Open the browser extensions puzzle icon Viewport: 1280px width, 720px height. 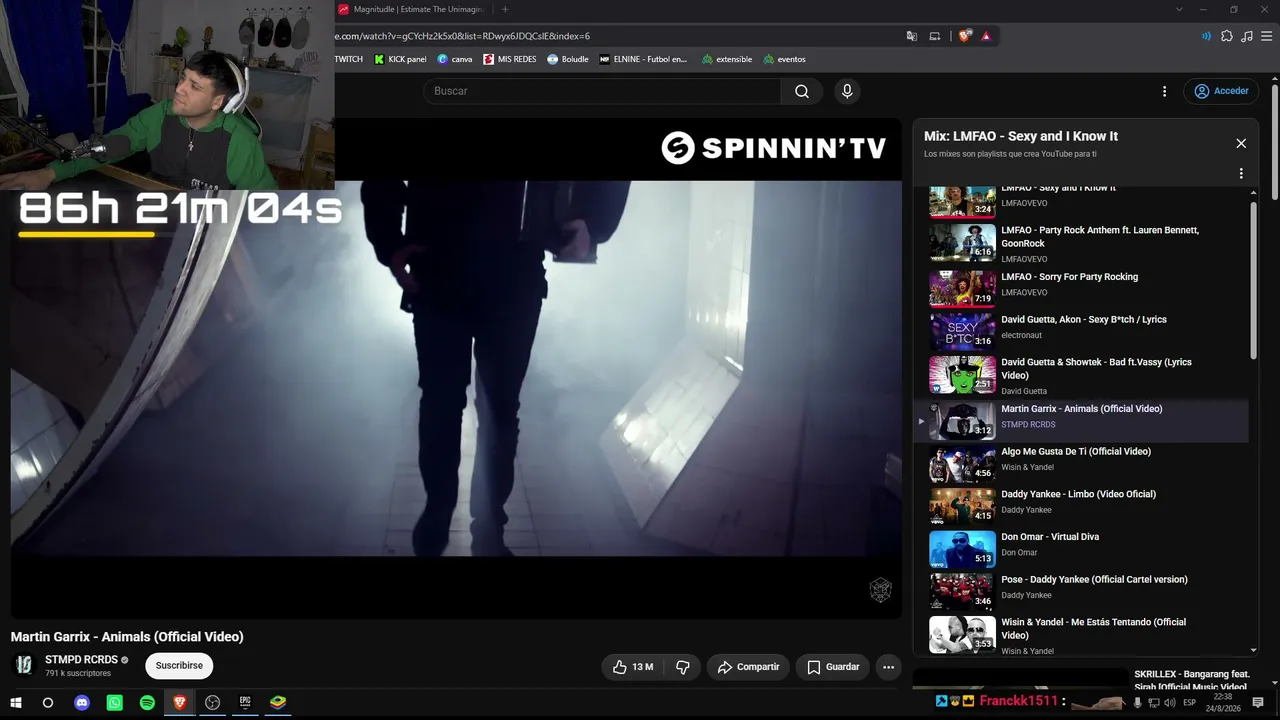click(1227, 36)
